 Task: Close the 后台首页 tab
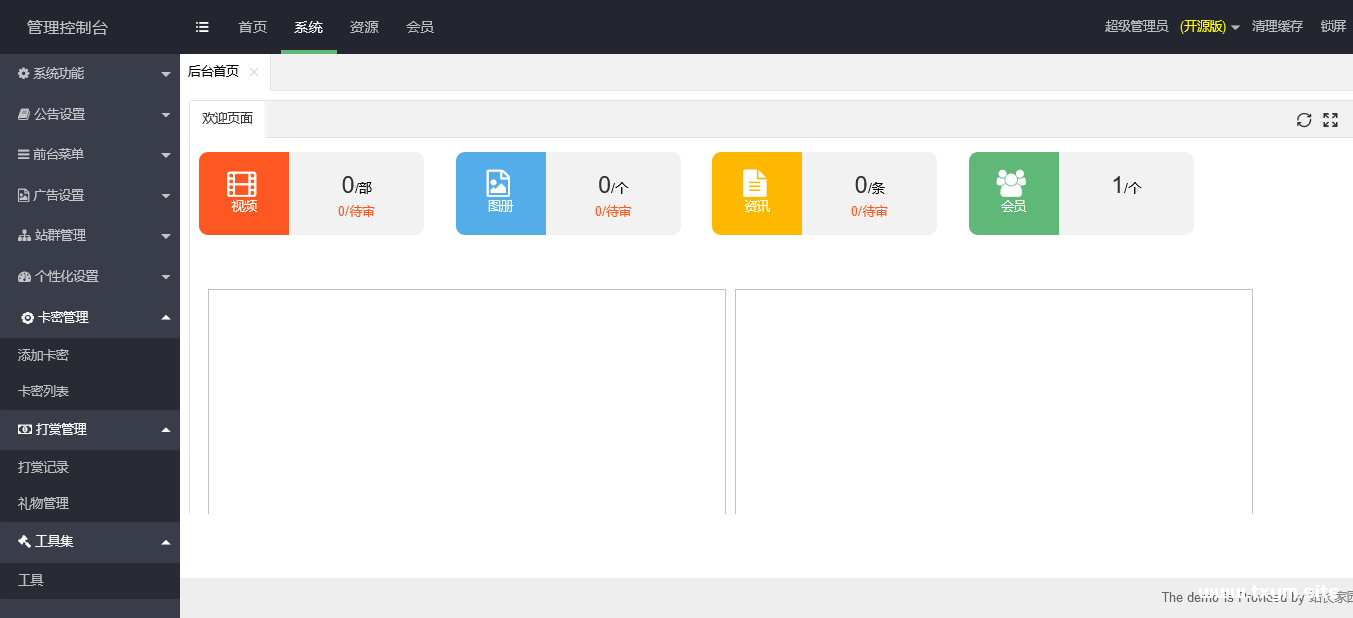click(254, 72)
